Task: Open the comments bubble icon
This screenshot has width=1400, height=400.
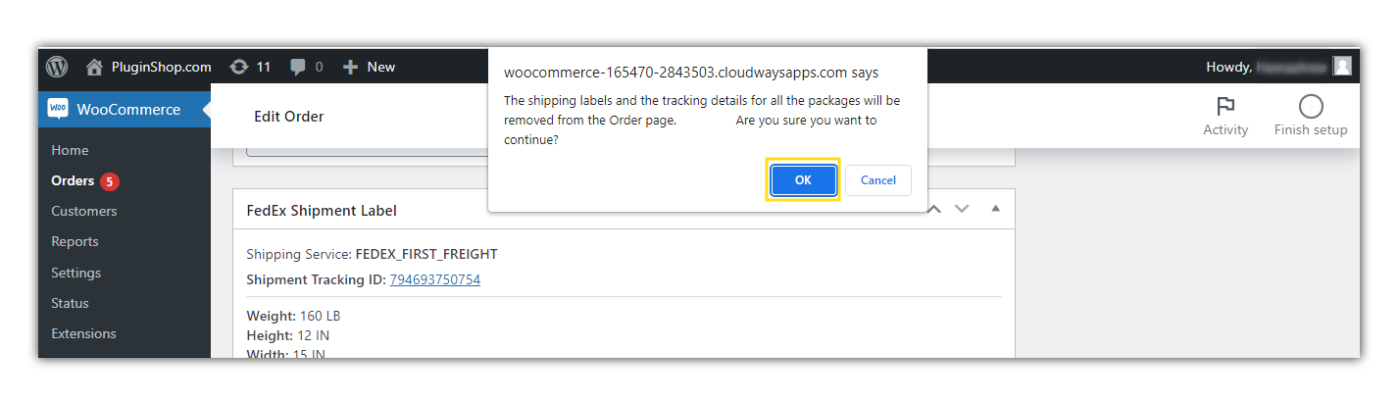Action: click(298, 67)
